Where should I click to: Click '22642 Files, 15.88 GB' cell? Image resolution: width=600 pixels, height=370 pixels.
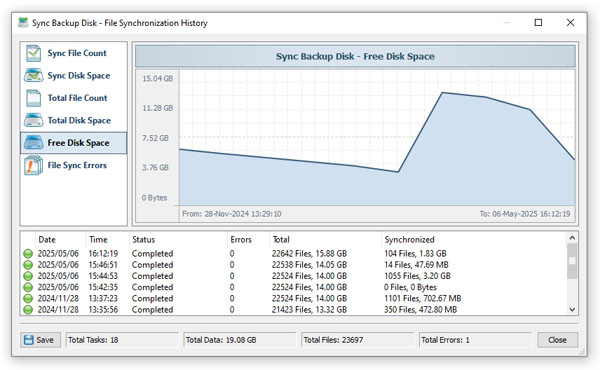309,254
